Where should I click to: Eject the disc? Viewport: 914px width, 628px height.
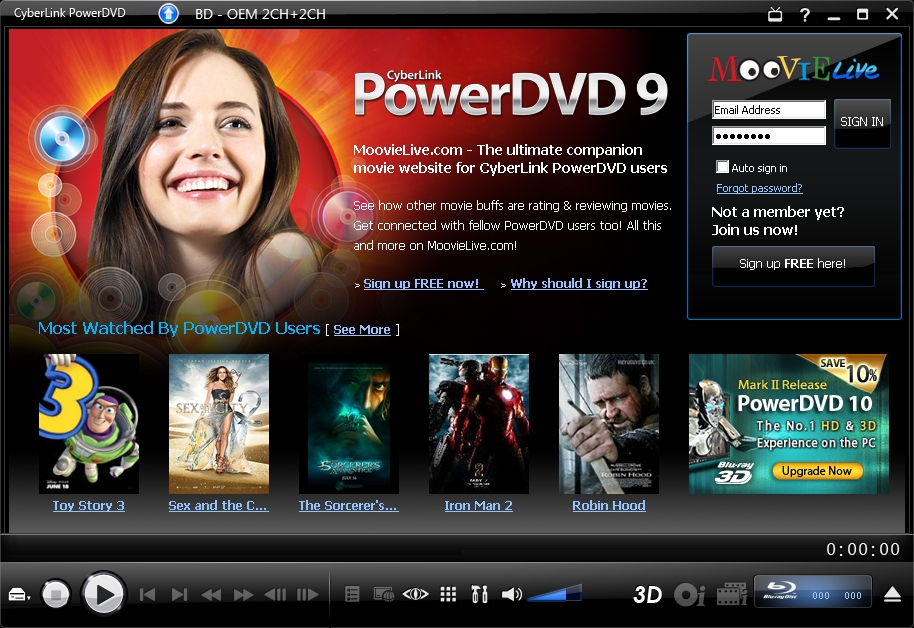[x=892, y=594]
